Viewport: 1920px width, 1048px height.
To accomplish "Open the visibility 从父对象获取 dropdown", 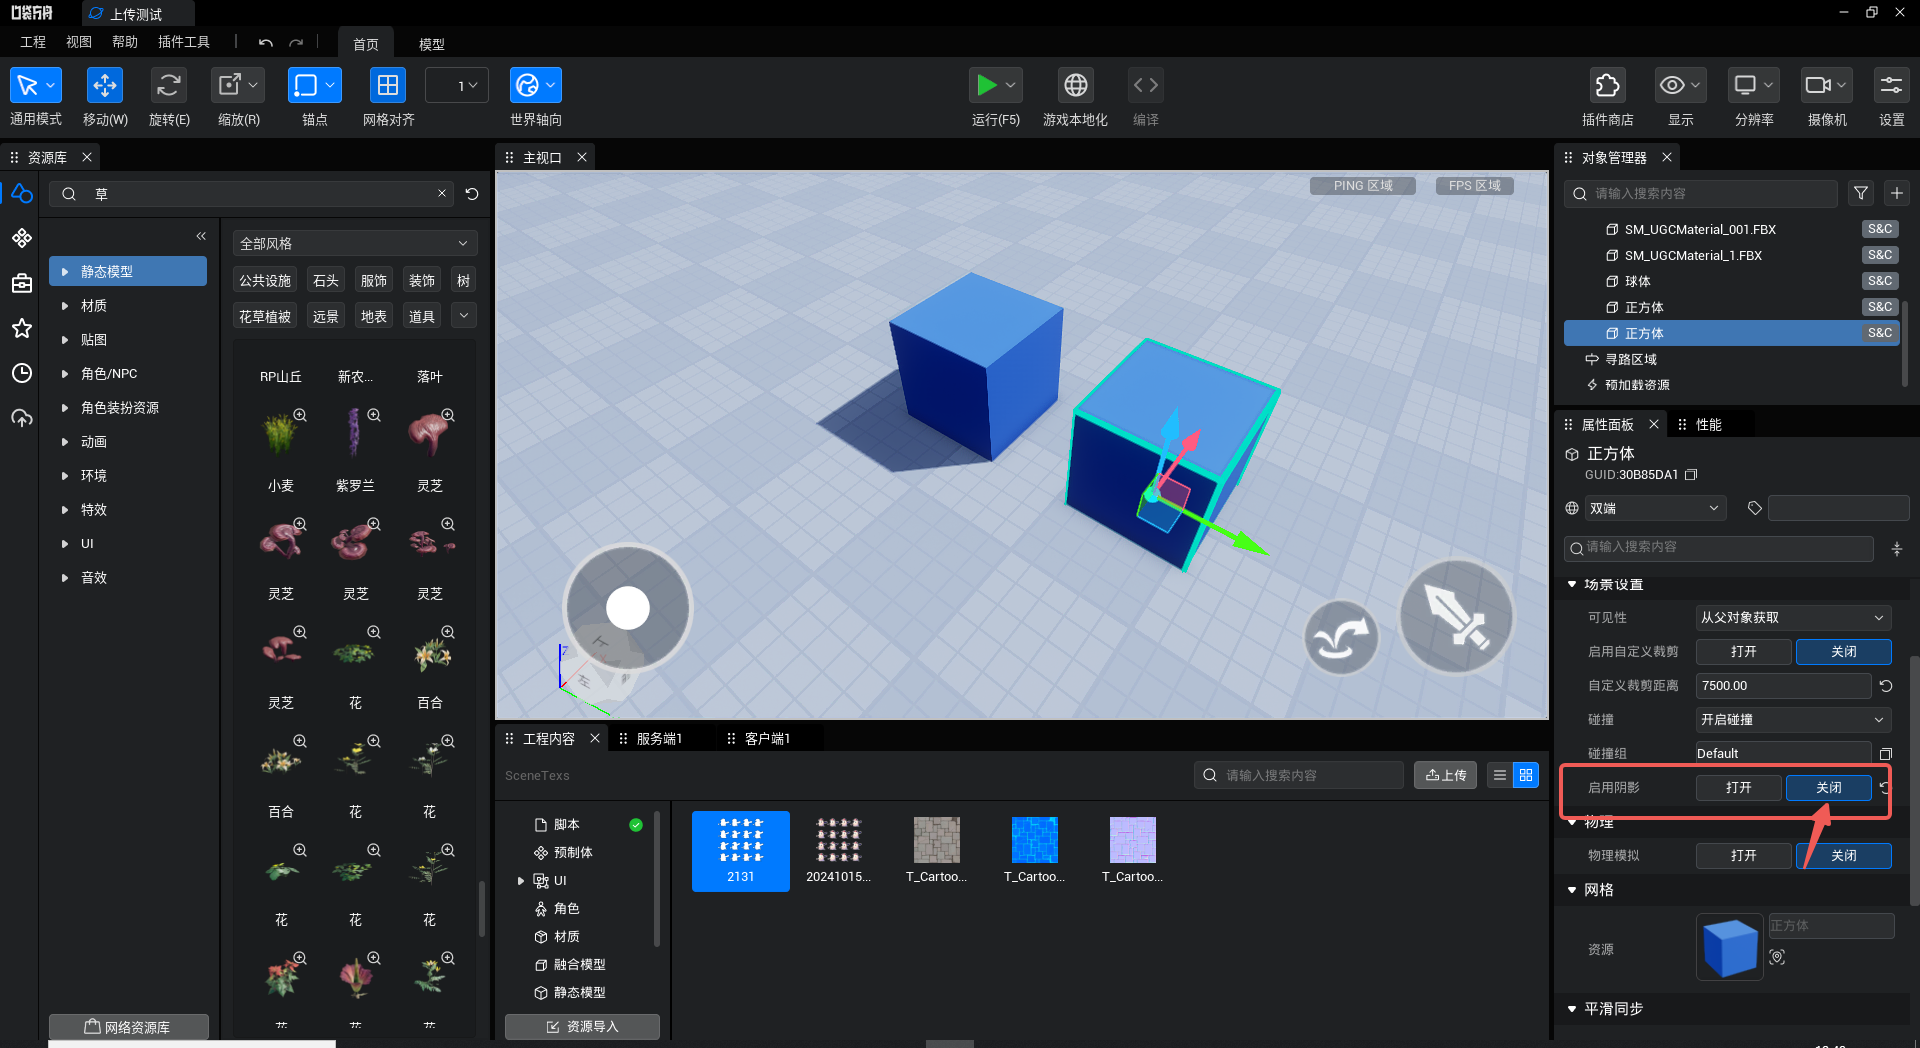I will click(1793, 617).
